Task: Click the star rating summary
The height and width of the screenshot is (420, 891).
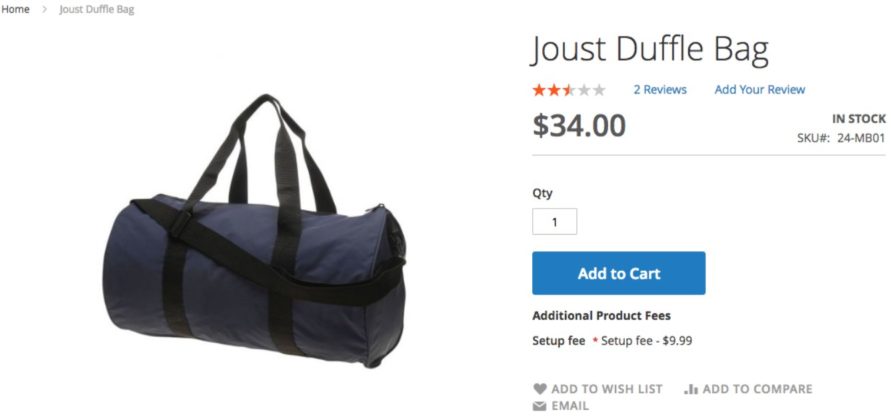Action: pos(569,90)
